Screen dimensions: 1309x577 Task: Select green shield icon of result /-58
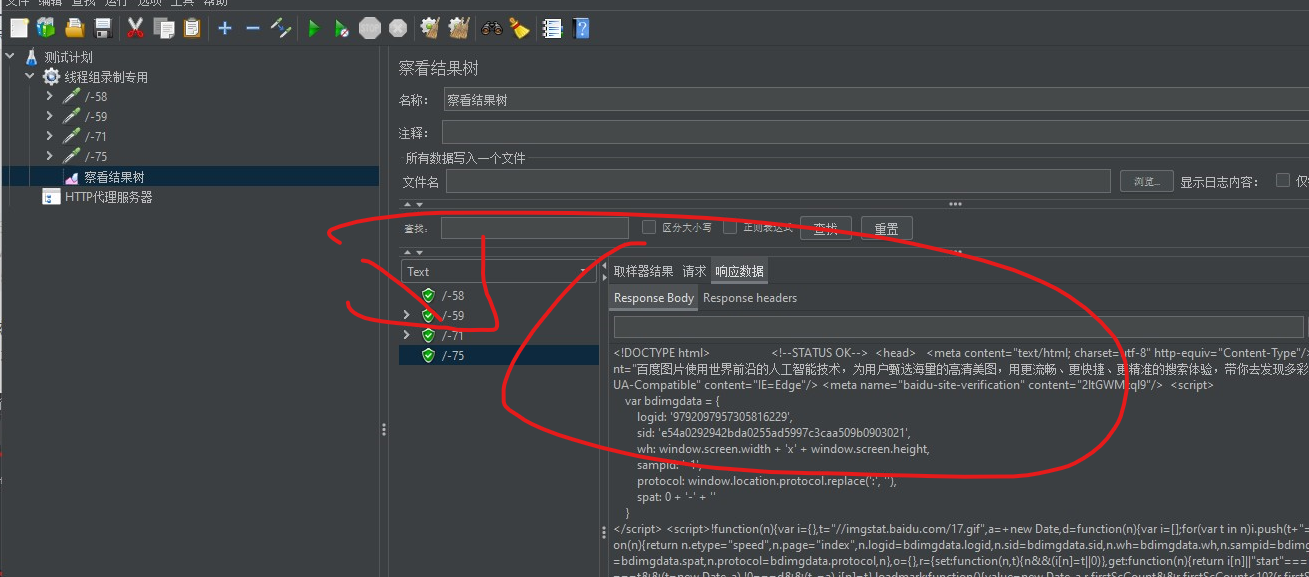click(428, 295)
